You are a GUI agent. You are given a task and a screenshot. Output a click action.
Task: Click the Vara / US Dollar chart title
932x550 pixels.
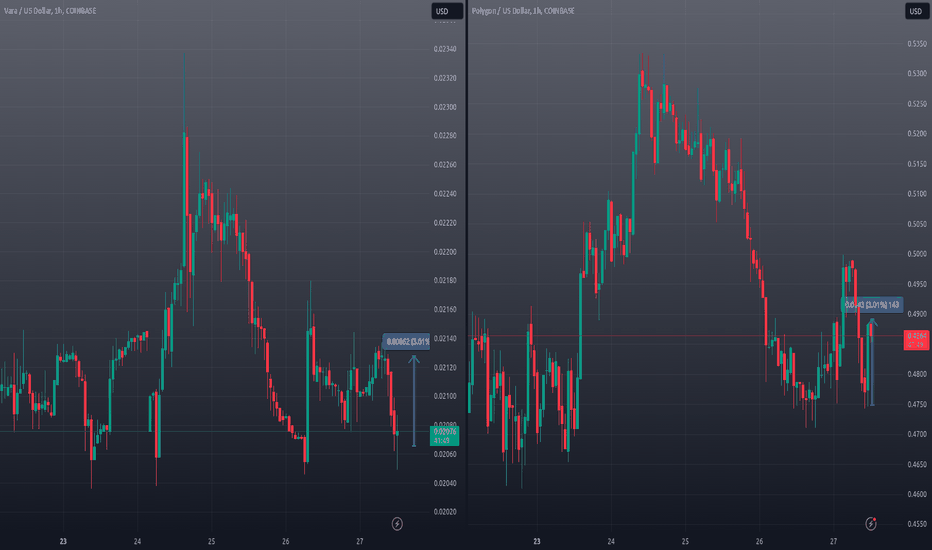[50, 11]
